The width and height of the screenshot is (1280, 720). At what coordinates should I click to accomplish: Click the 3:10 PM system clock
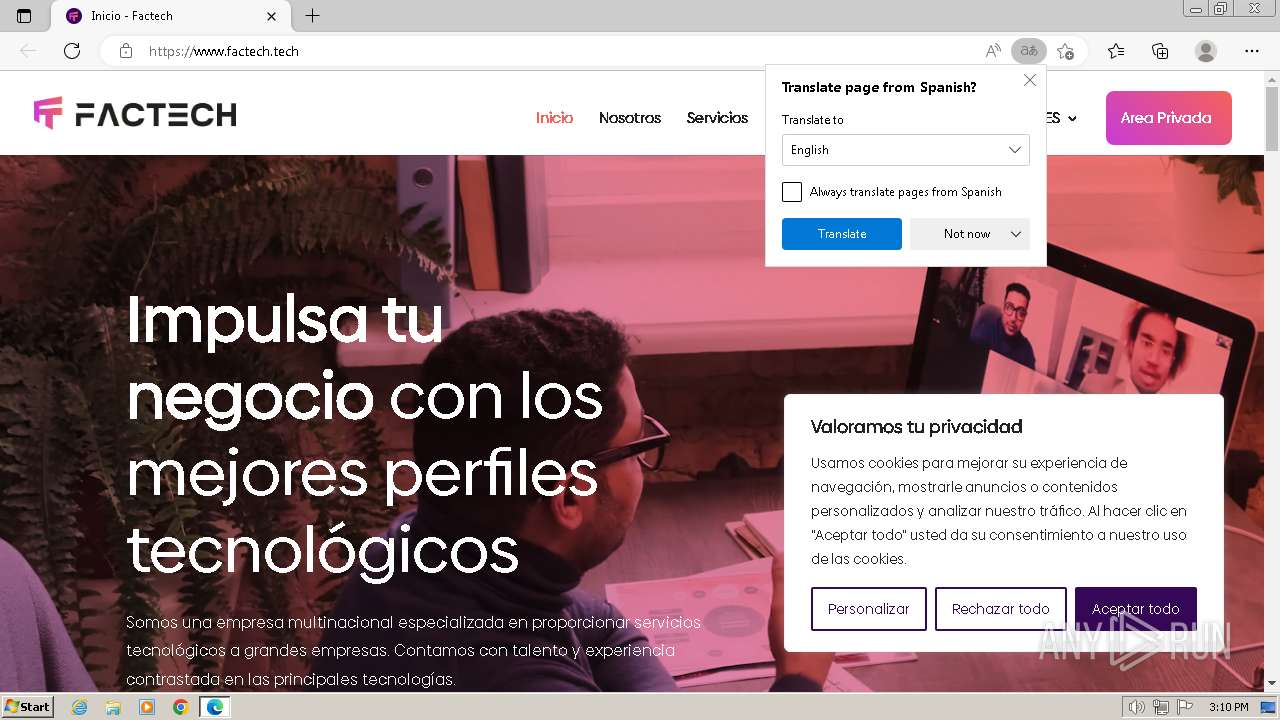[1228, 707]
